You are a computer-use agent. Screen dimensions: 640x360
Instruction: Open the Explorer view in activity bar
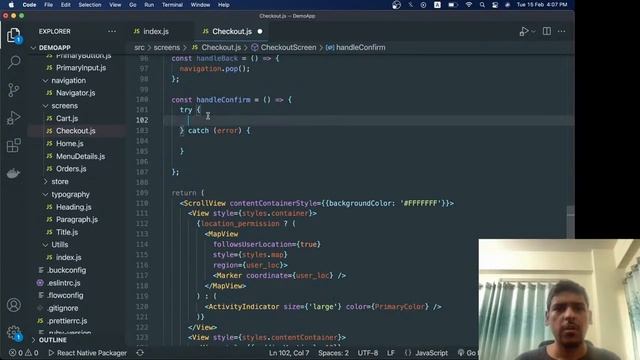pyautogui.click(x=13, y=35)
